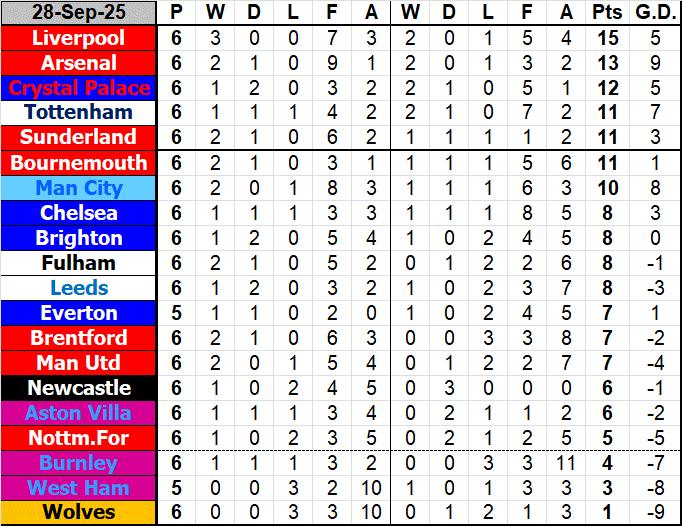Select the Wolves team cell
The image size is (682, 526).
click(x=79, y=513)
